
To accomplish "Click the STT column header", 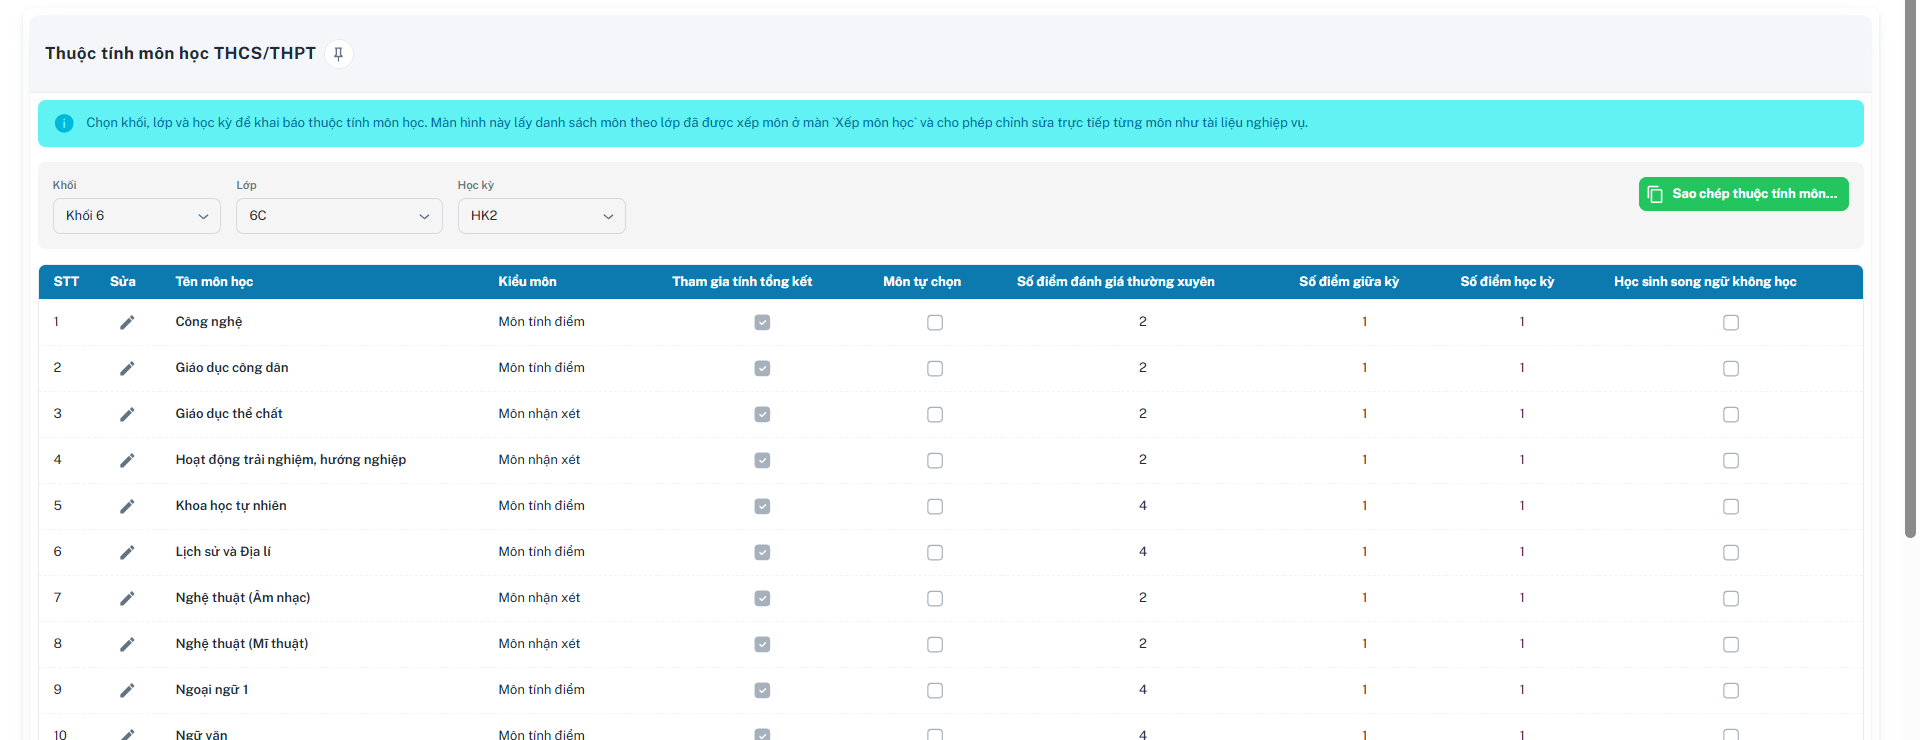I will 66,282.
